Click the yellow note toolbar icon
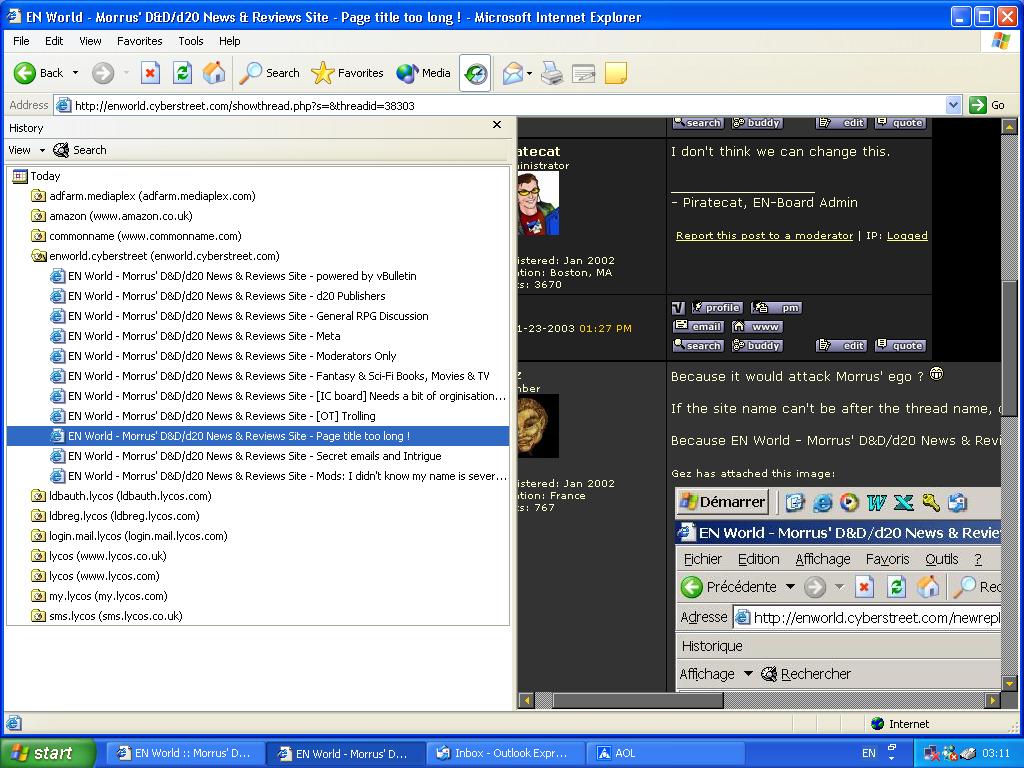Screen dimensions: 1024x768 click(x=616, y=73)
